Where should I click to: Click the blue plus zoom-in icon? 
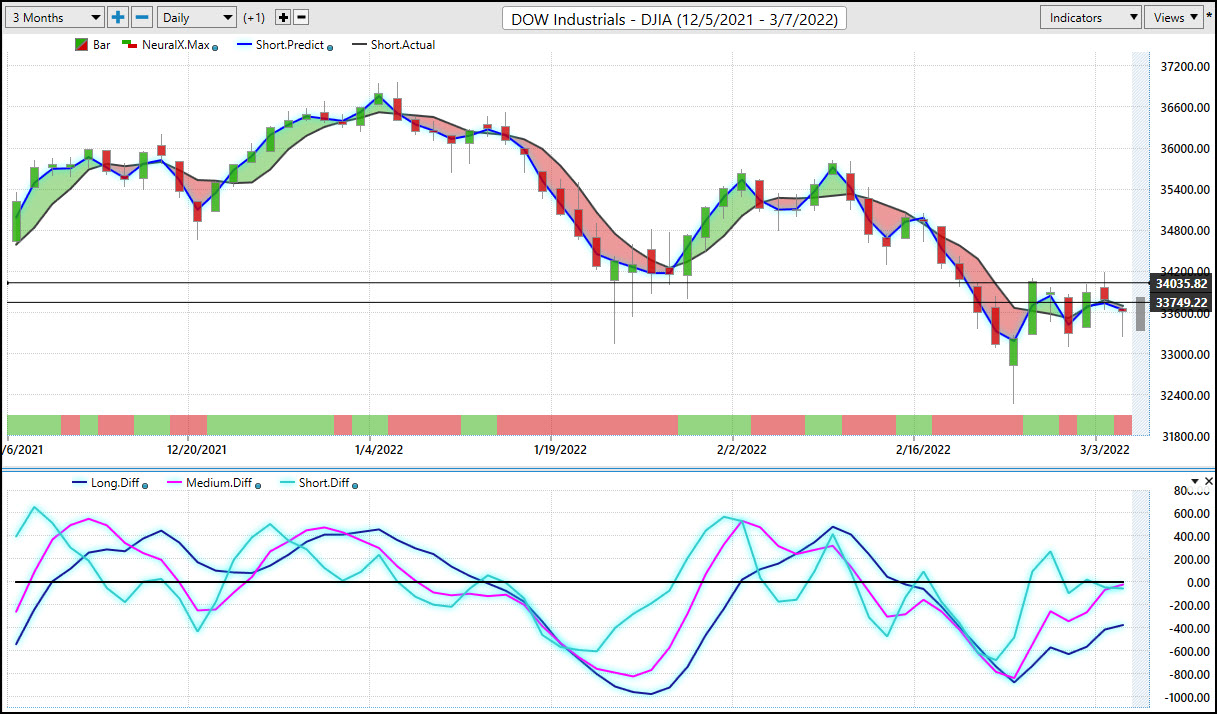coord(118,17)
